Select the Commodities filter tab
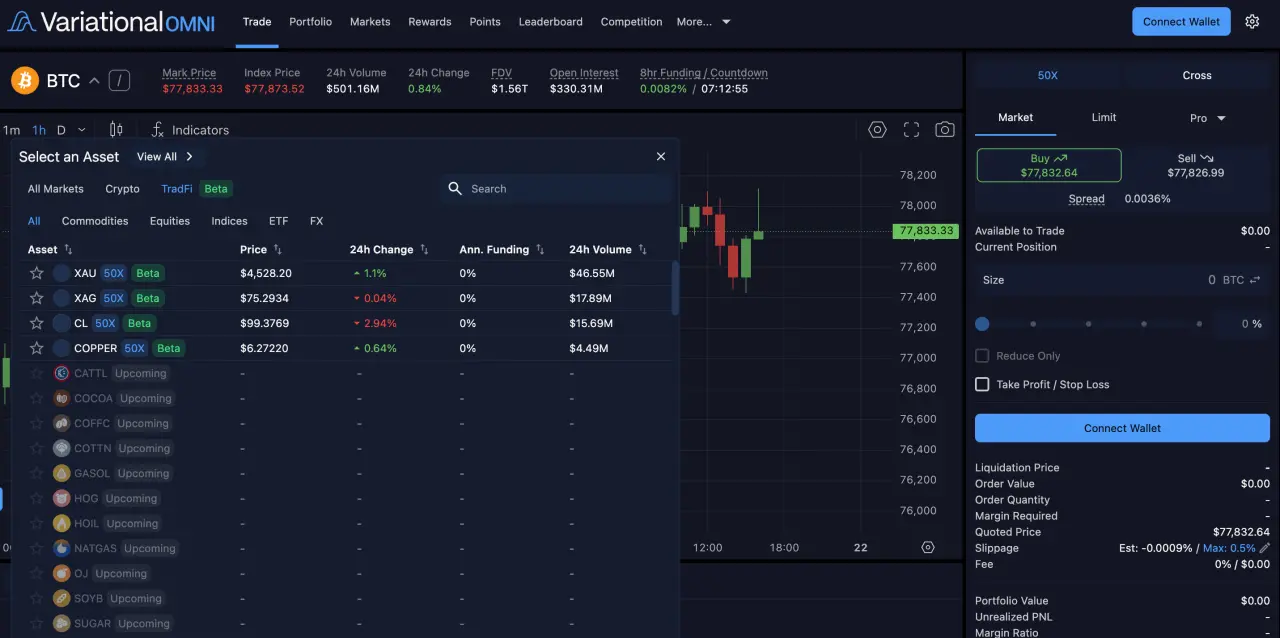The height and width of the screenshot is (638, 1280). [x=95, y=221]
